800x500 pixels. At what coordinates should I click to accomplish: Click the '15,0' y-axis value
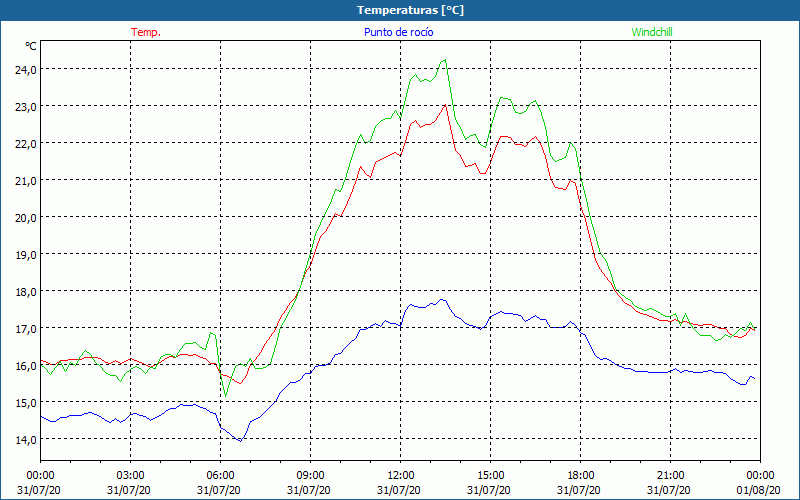click(26, 403)
